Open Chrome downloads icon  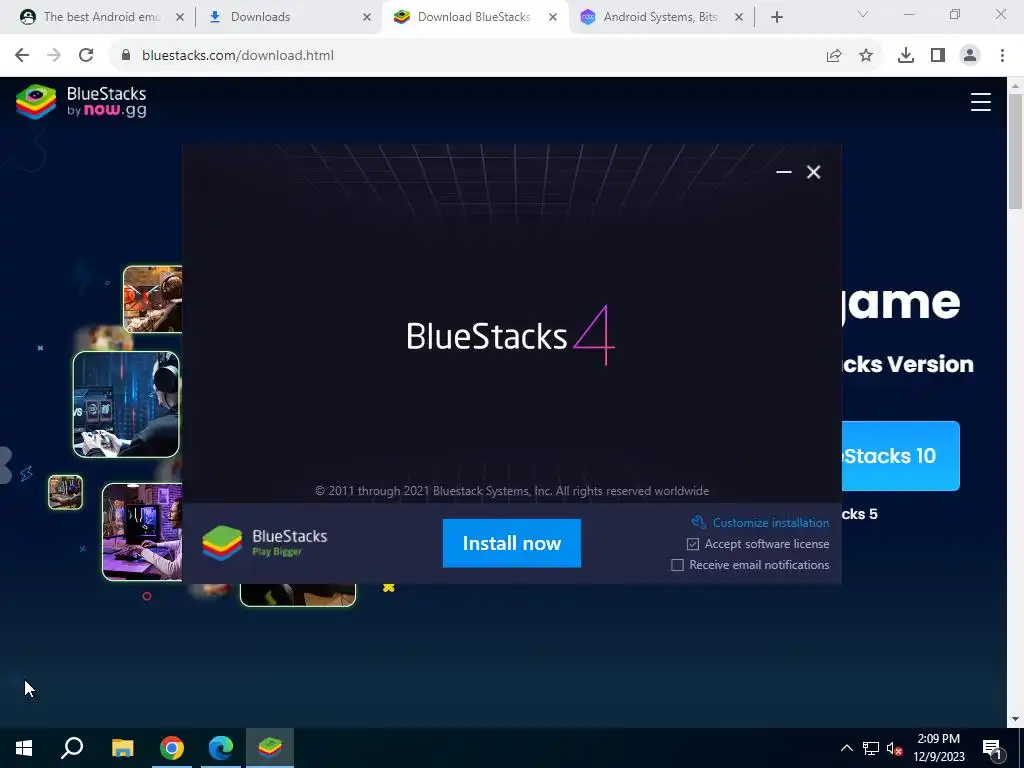[906, 56]
